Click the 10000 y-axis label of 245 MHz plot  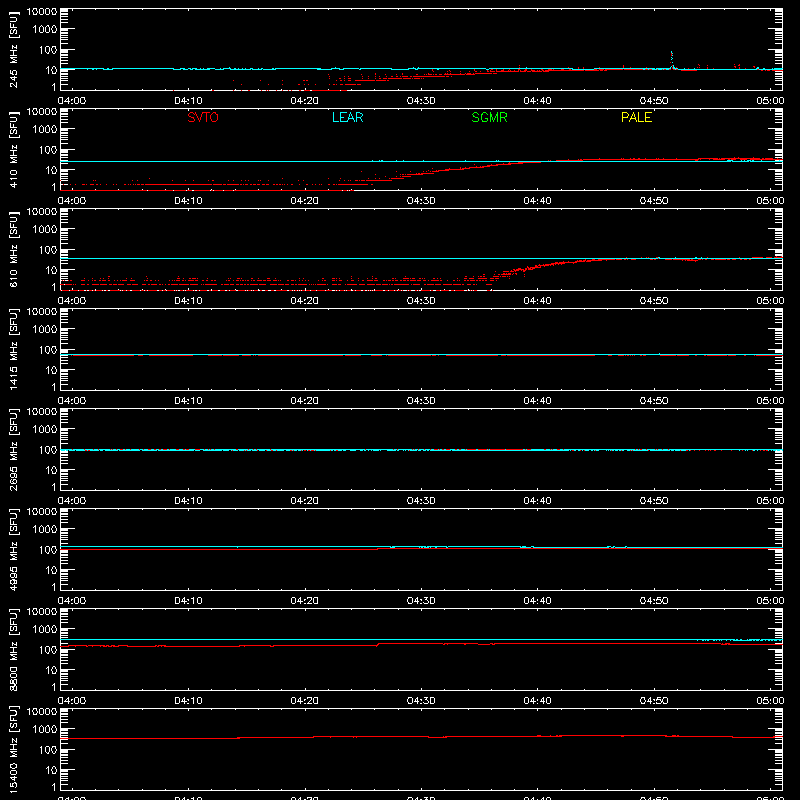point(42,12)
